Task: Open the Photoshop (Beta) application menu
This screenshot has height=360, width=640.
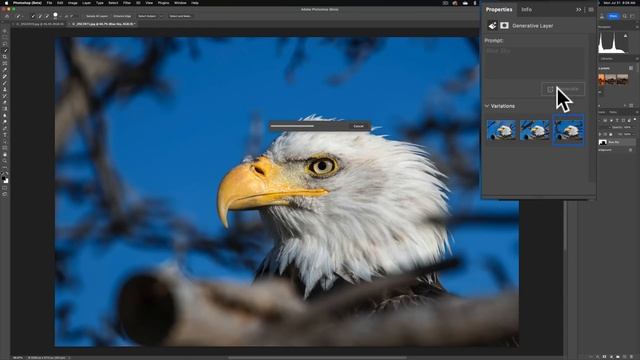Action: 27,3
